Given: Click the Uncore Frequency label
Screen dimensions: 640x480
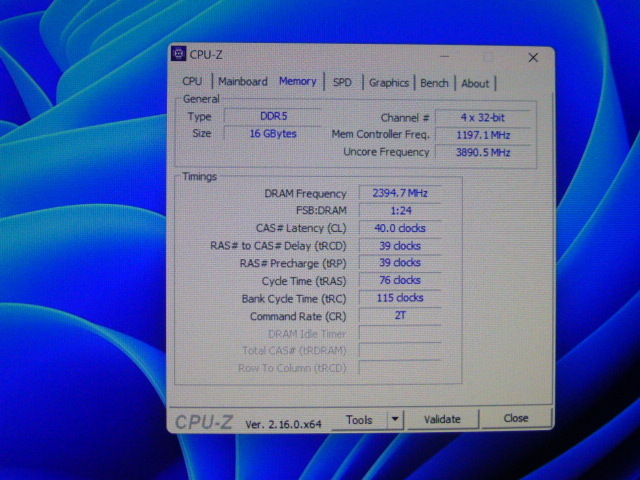Looking at the screenshot, I should 386,152.
